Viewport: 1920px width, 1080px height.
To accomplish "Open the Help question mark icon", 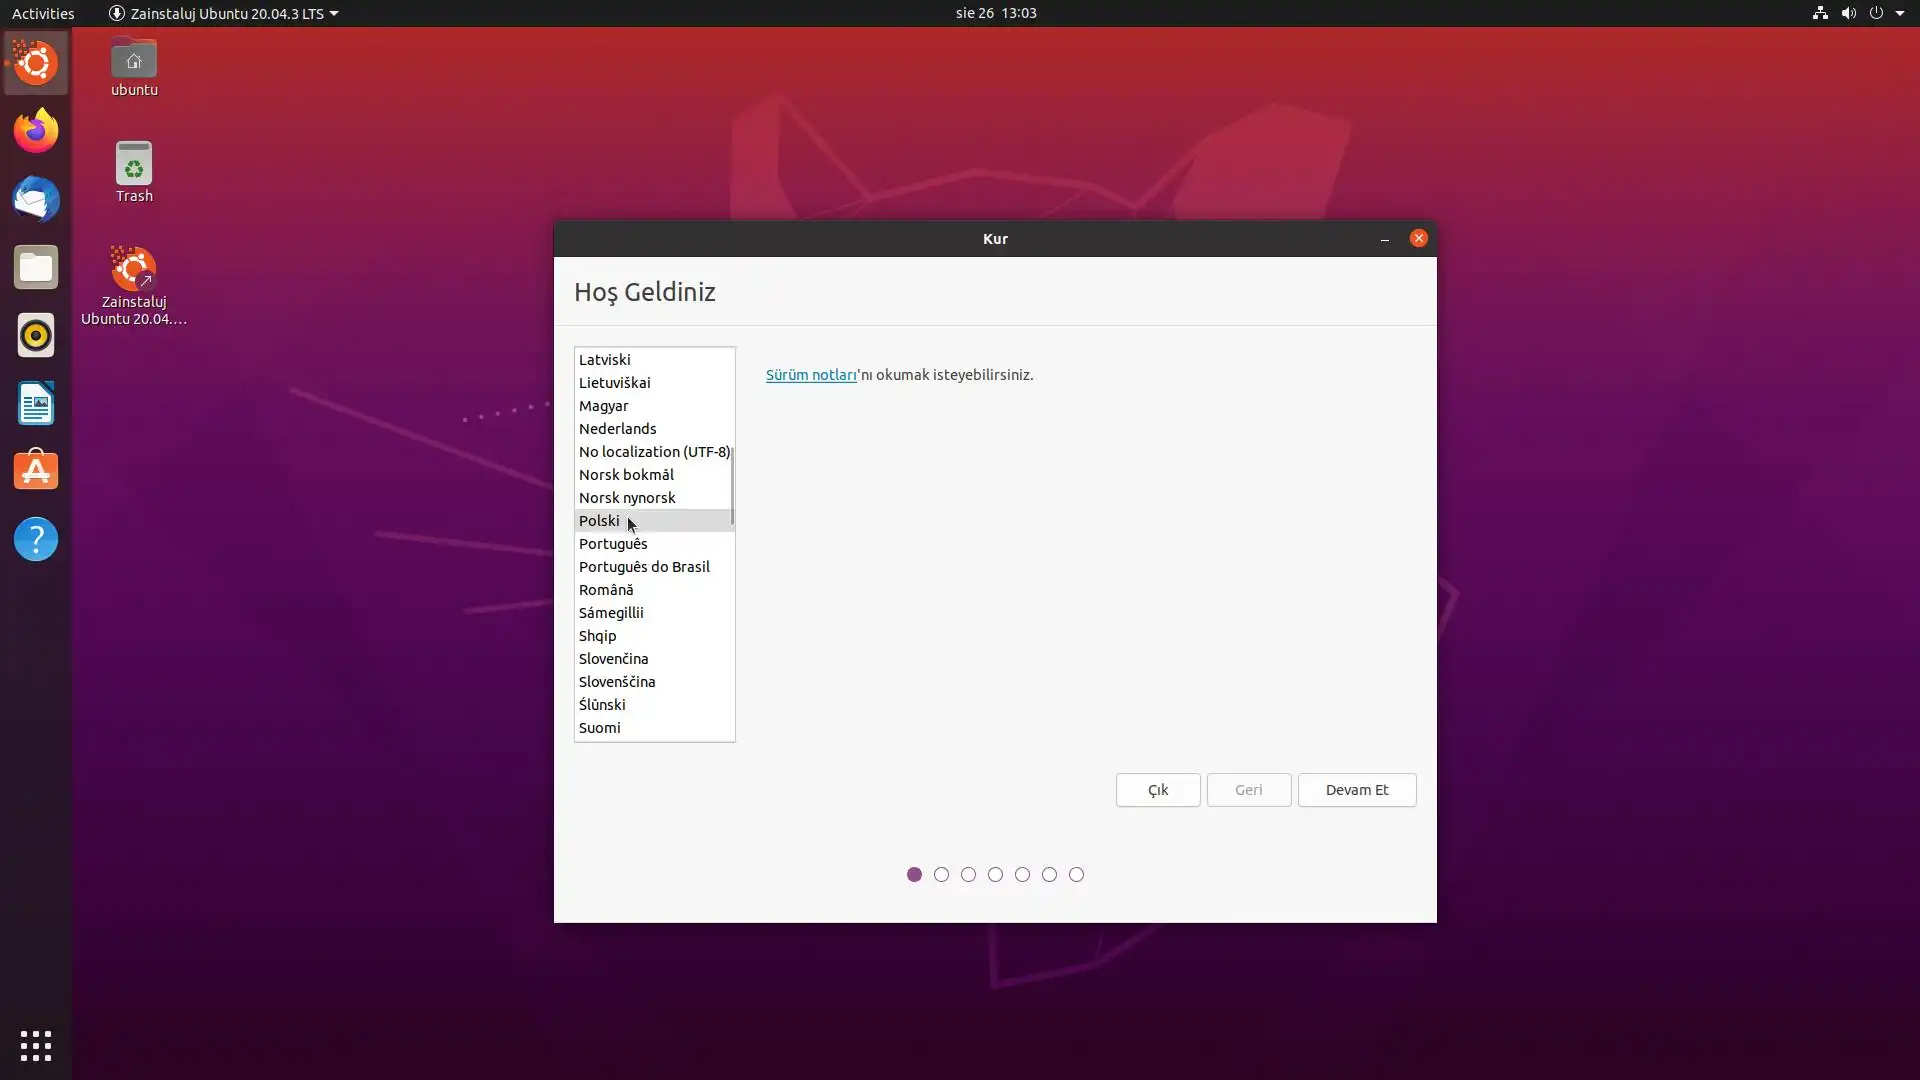I will (x=36, y=540).
